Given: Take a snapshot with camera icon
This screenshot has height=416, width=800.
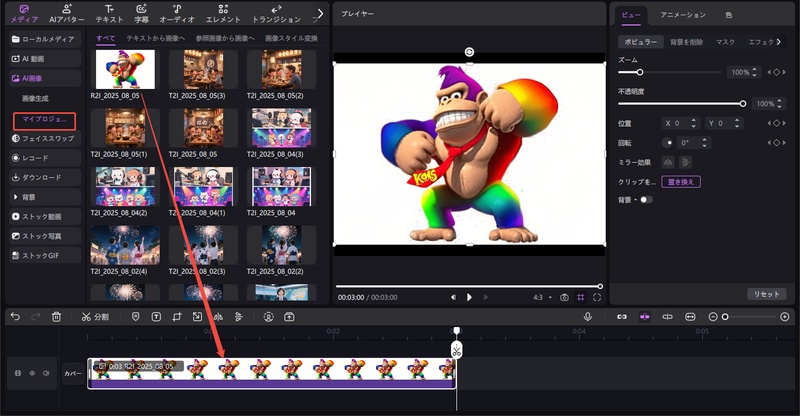Looking at the screenshot, I should [564, 297].
